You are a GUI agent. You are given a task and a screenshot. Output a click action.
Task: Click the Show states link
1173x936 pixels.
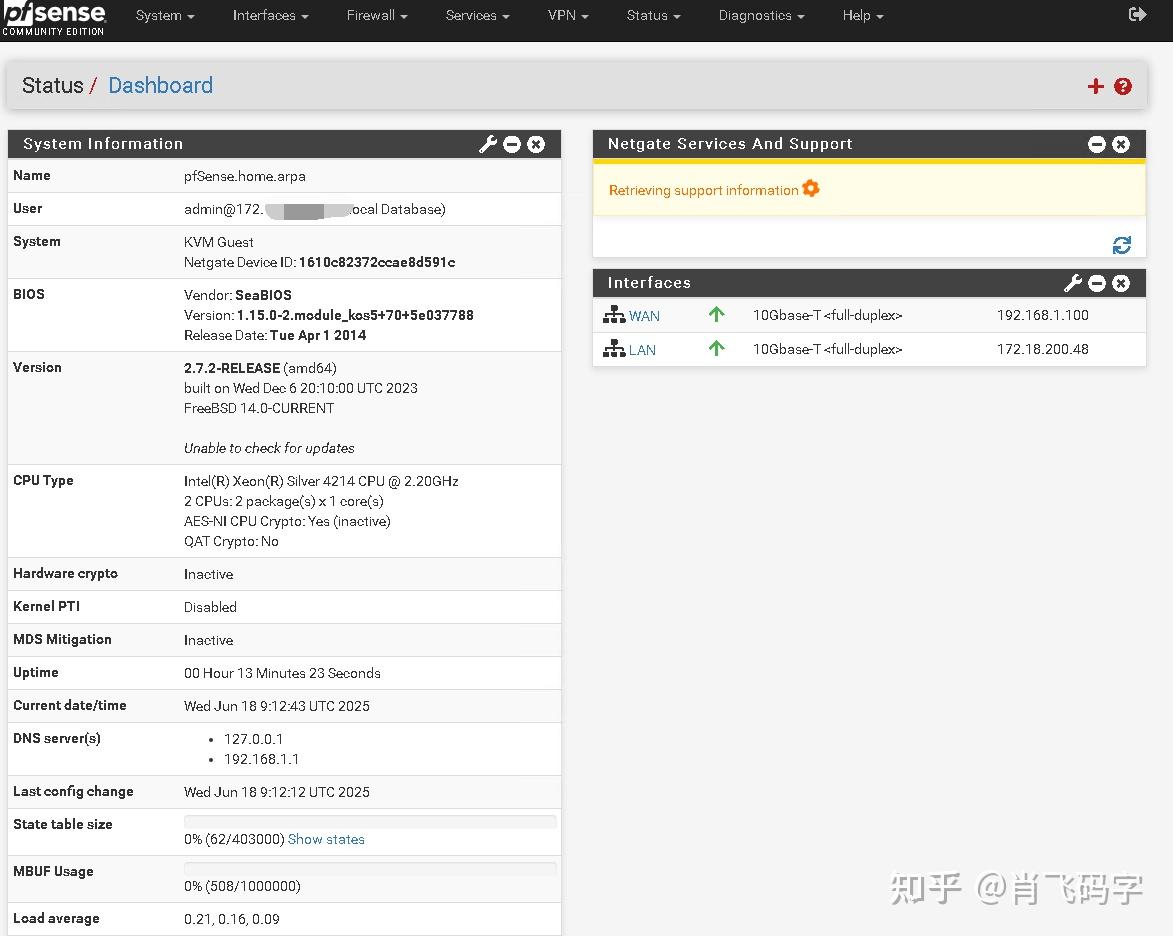click(x=326, y=839)
